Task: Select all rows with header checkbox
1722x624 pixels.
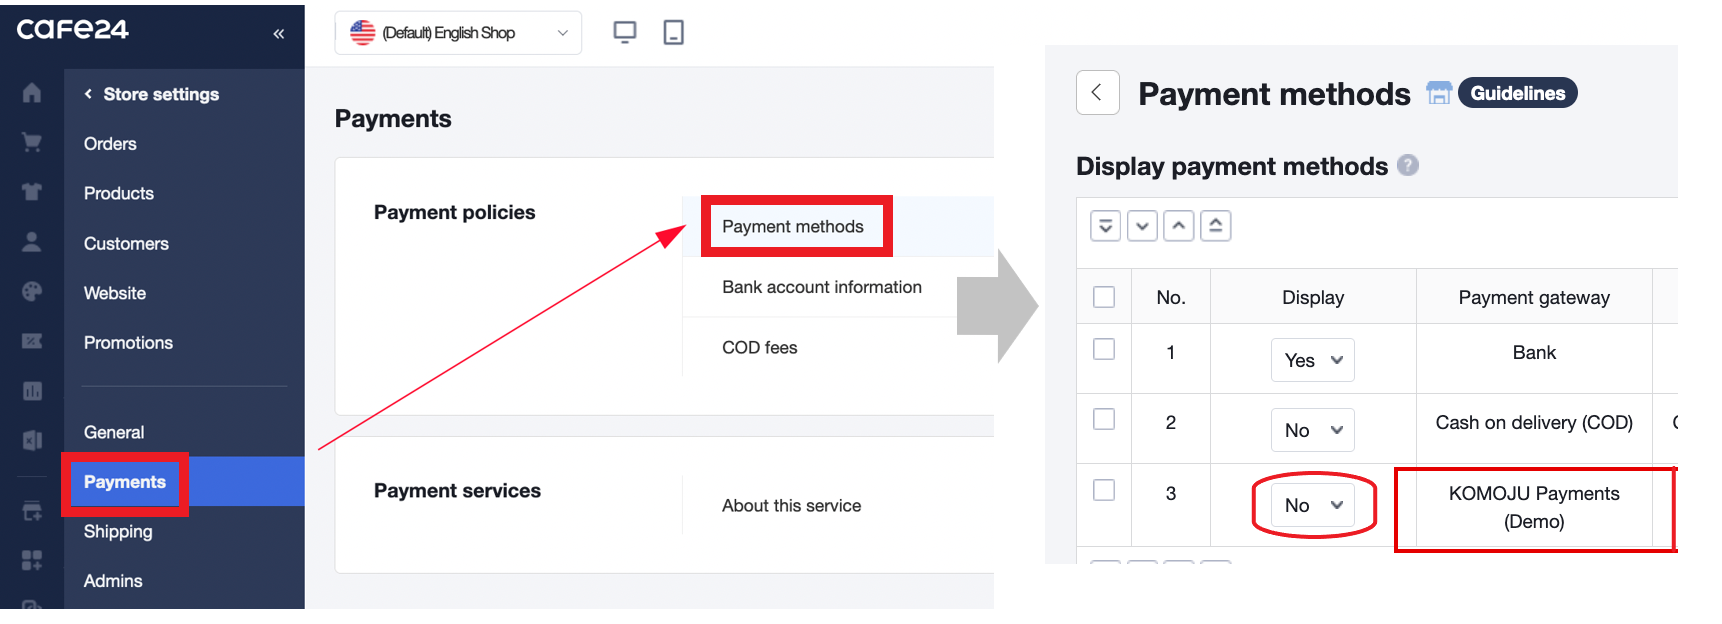Action: tap(1104, 297)
